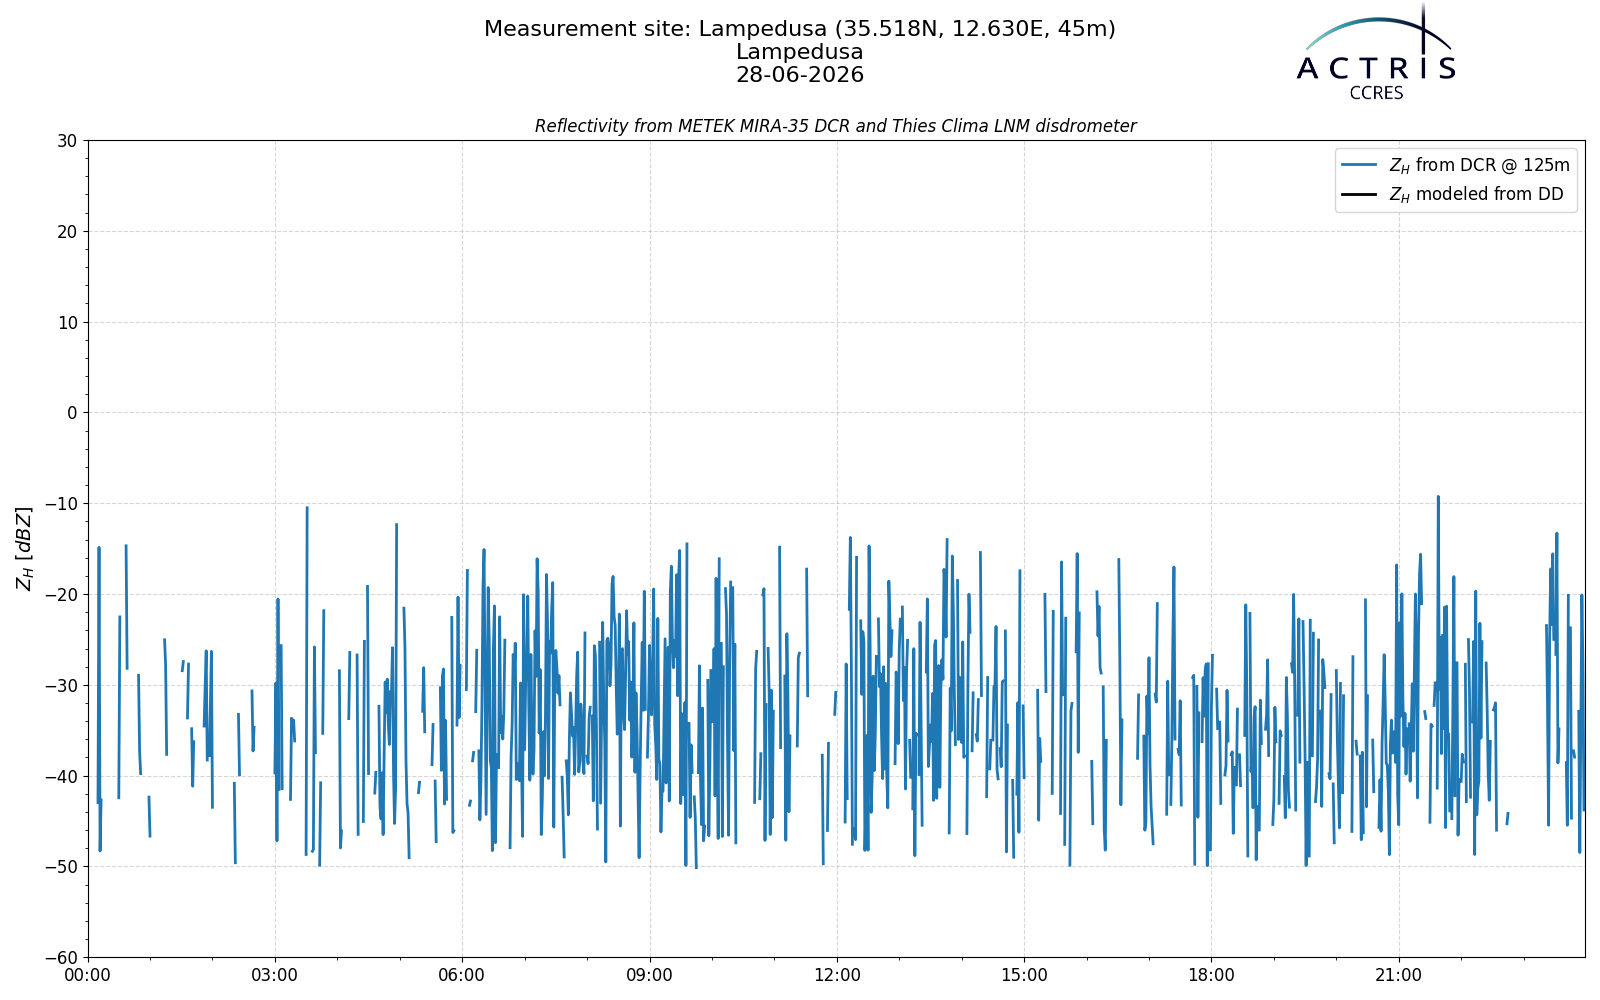This screenshot has width=1600, height=1000.
Task: Click y-axis tick label 10
Action: pos(67,323)
